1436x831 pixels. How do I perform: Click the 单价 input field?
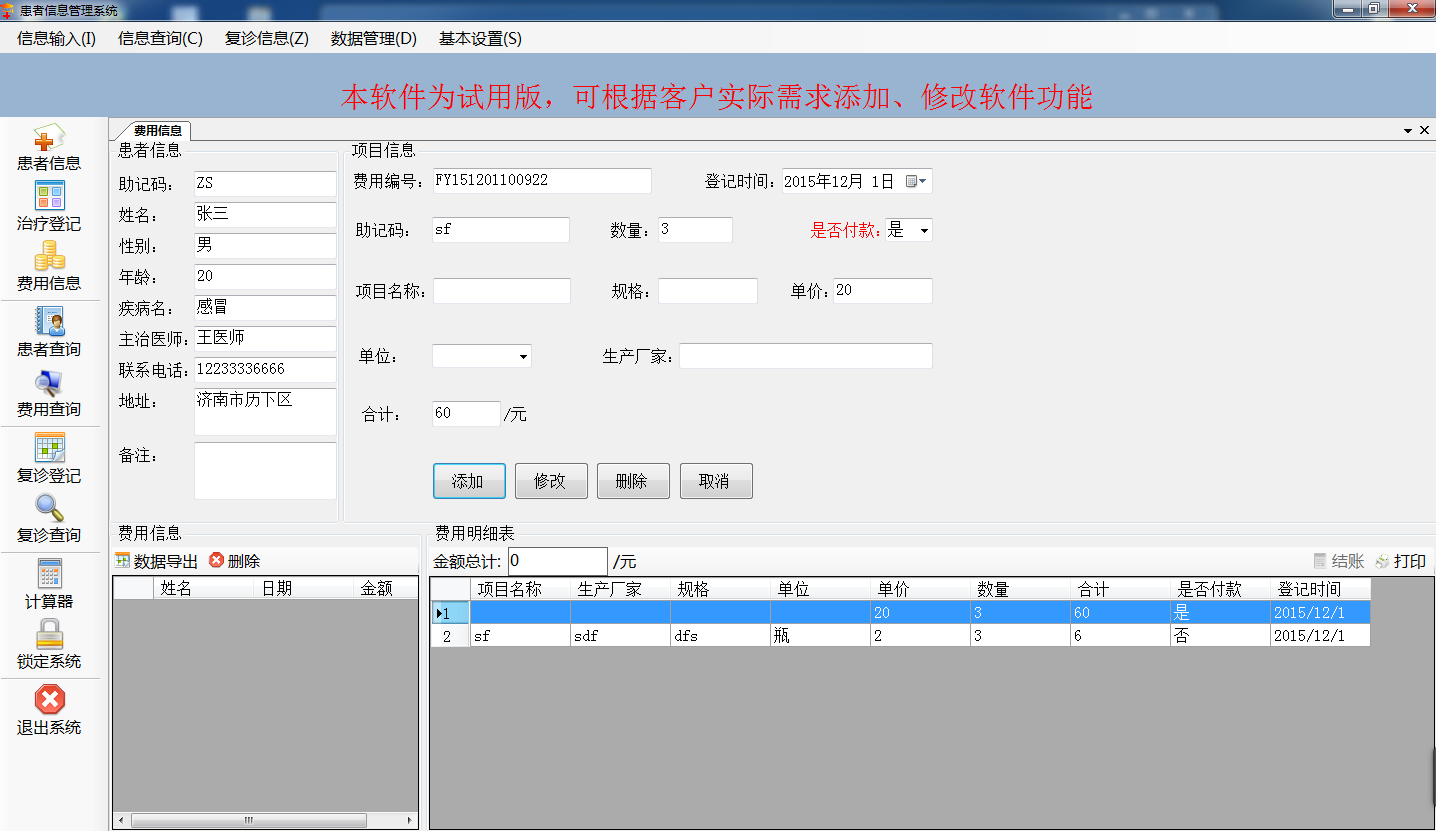click(882, 291)
